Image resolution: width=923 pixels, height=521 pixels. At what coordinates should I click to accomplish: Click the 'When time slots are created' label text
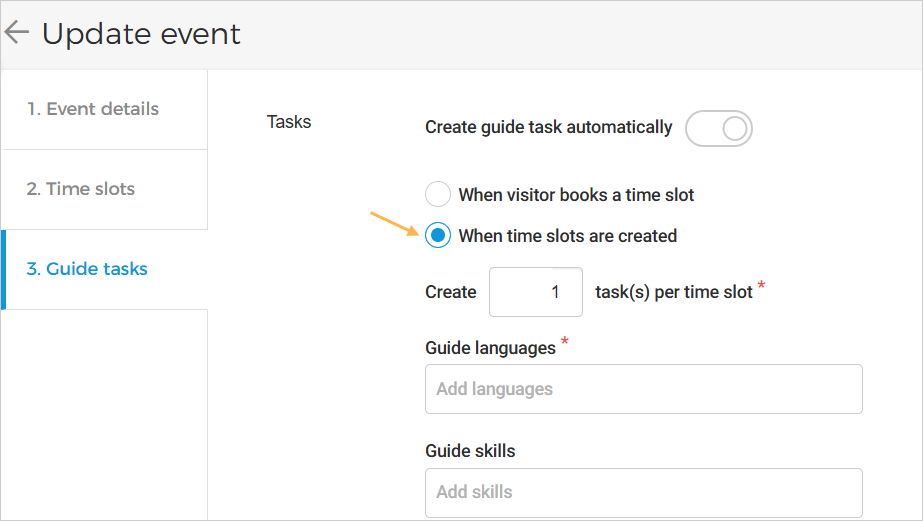[567, 236]
